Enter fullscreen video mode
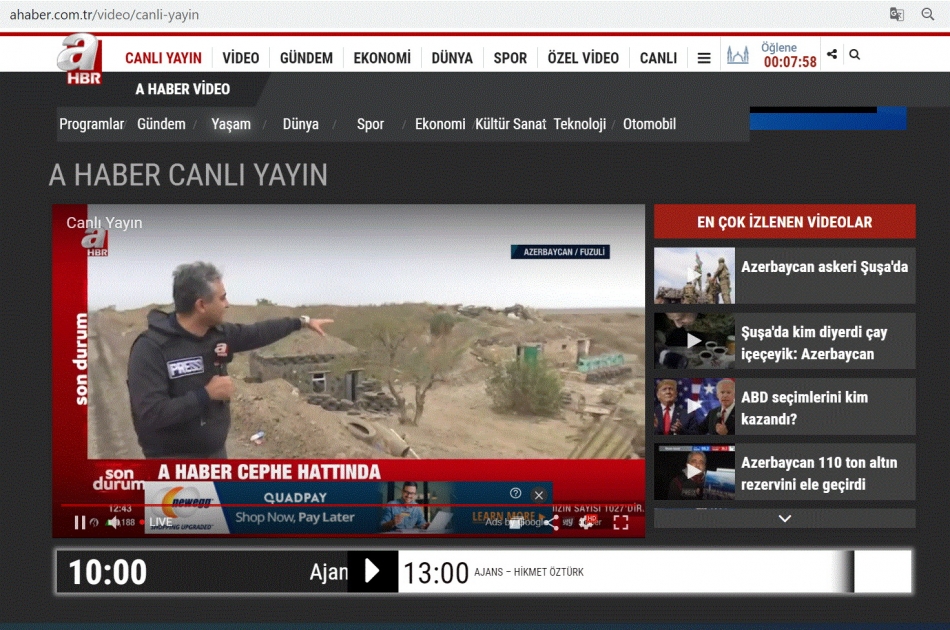The height and width of the screenshot is (630, 950). 621,522
